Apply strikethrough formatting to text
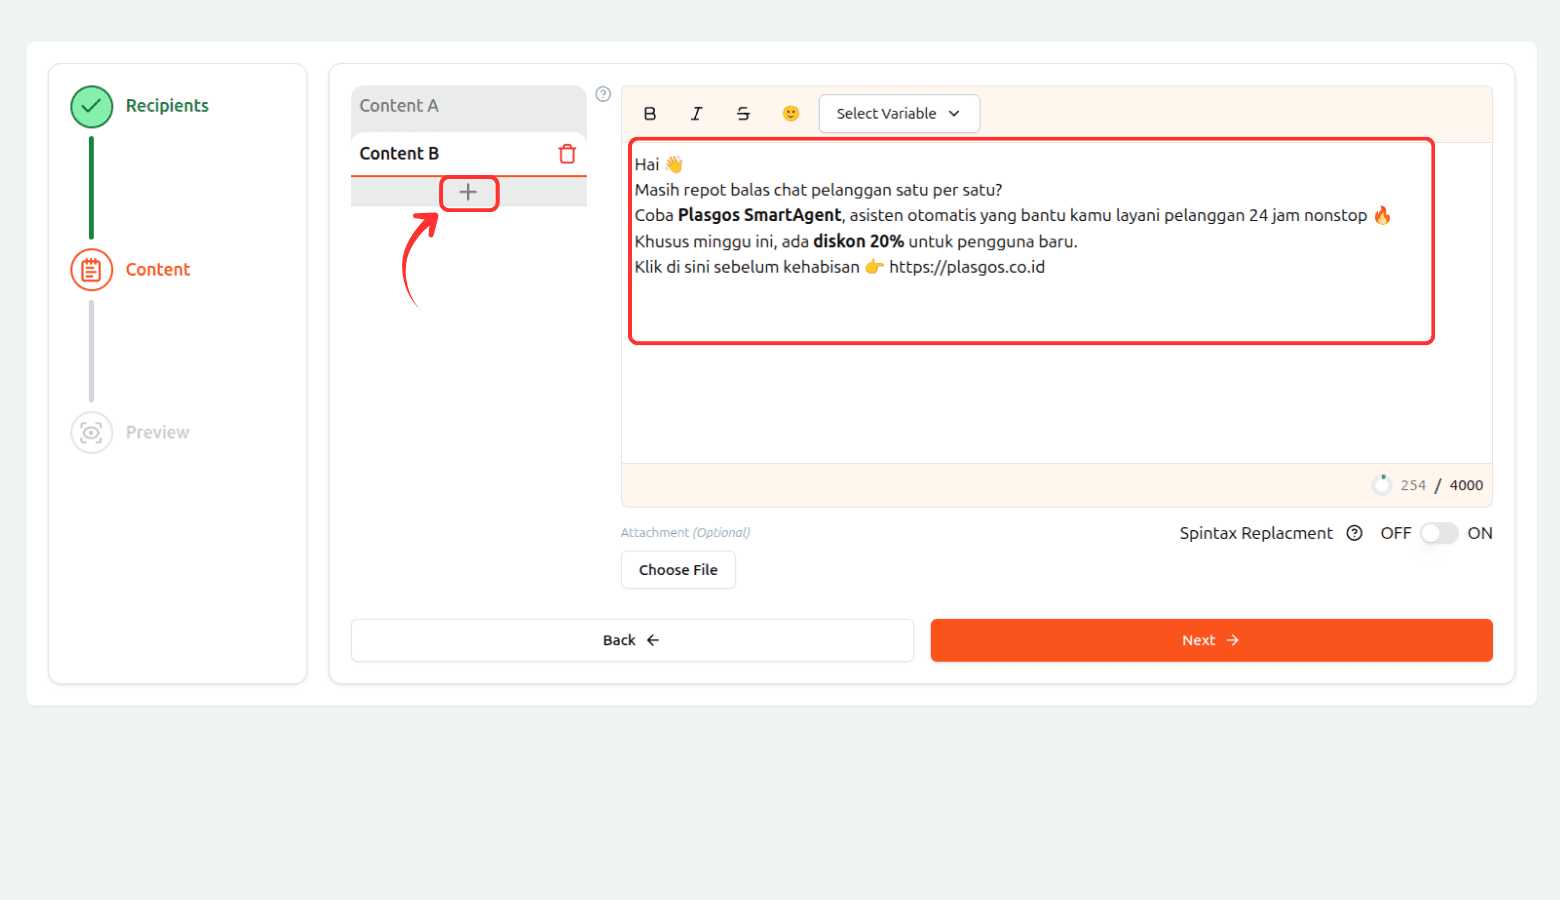The image size is (1560, 900). click(743, 114)
